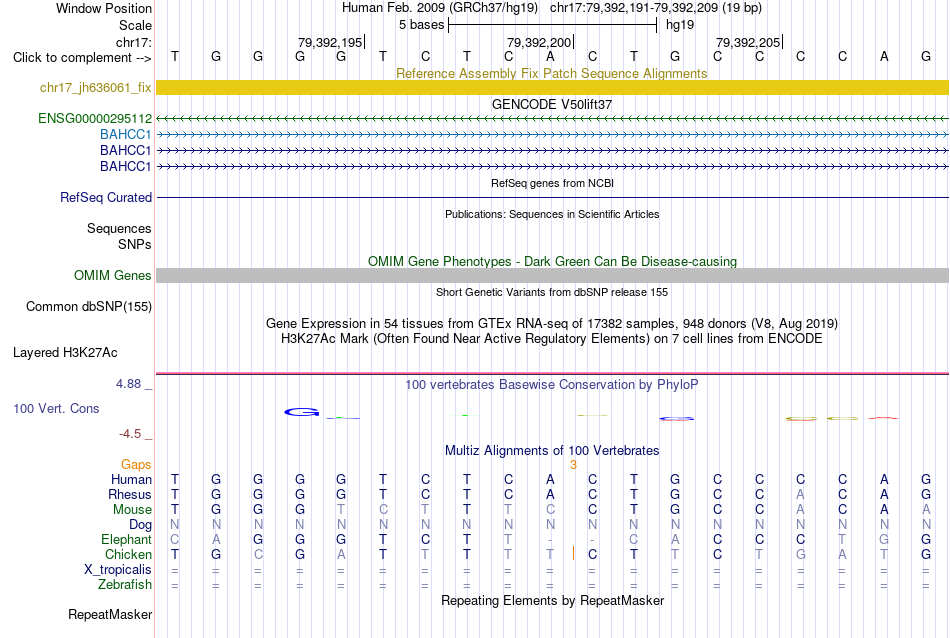The image size is (950, 638).
Task: Click the 'H3K27Ac Mark' ENCODE track title
Action: [552, 339]
